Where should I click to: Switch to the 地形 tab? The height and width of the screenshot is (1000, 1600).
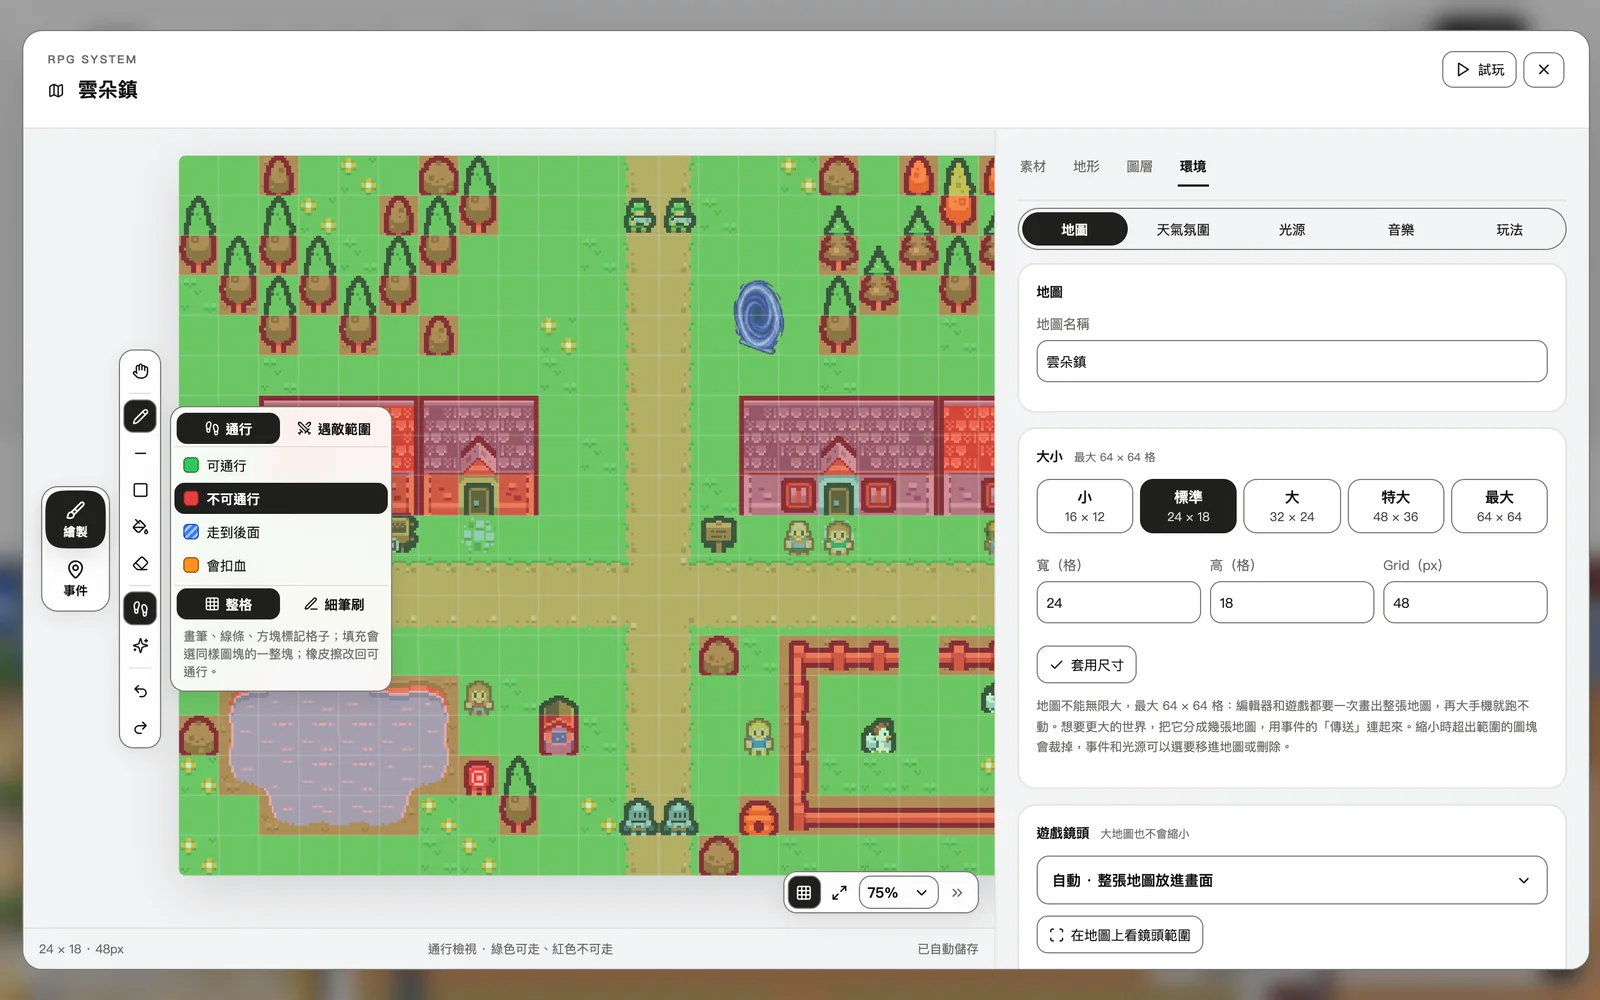[1086, 167]
